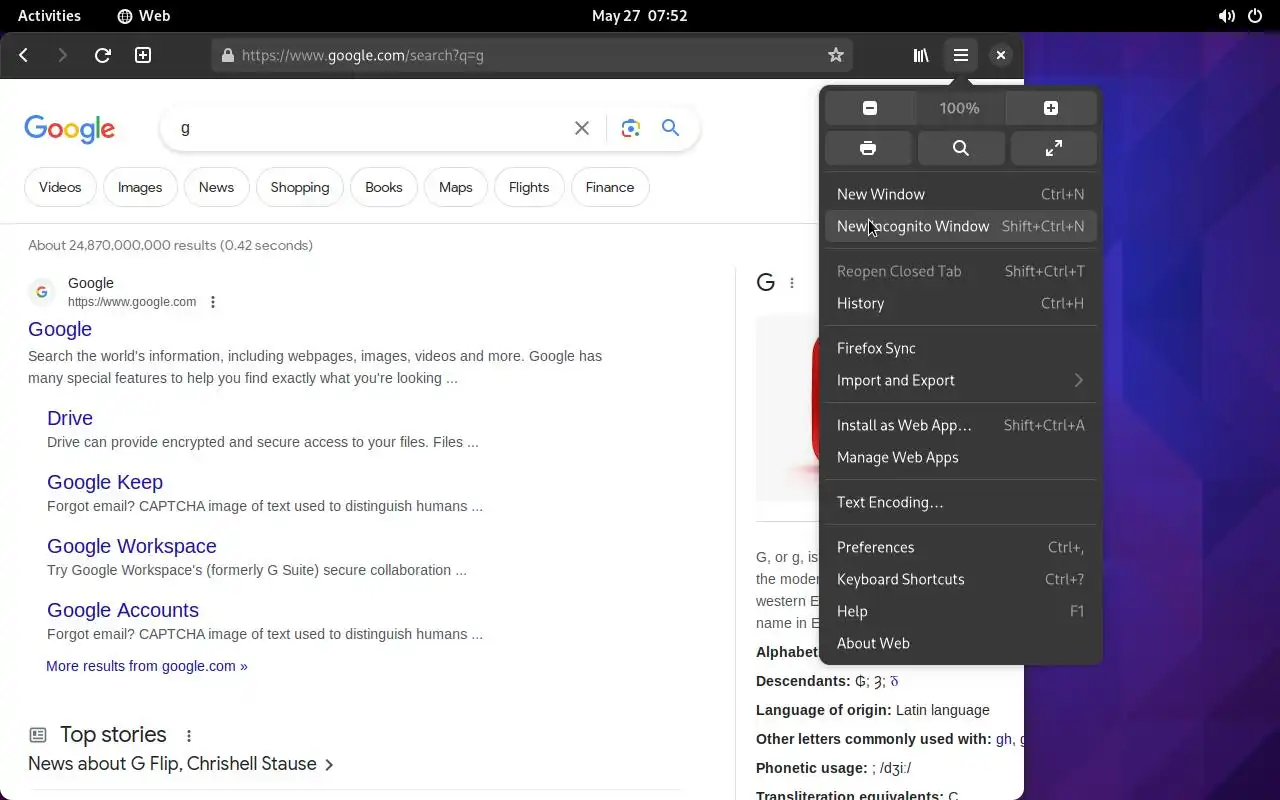This screenshot has height=800, width=1280.
Task: Switch to Finance results
Action: coord(610,187)
